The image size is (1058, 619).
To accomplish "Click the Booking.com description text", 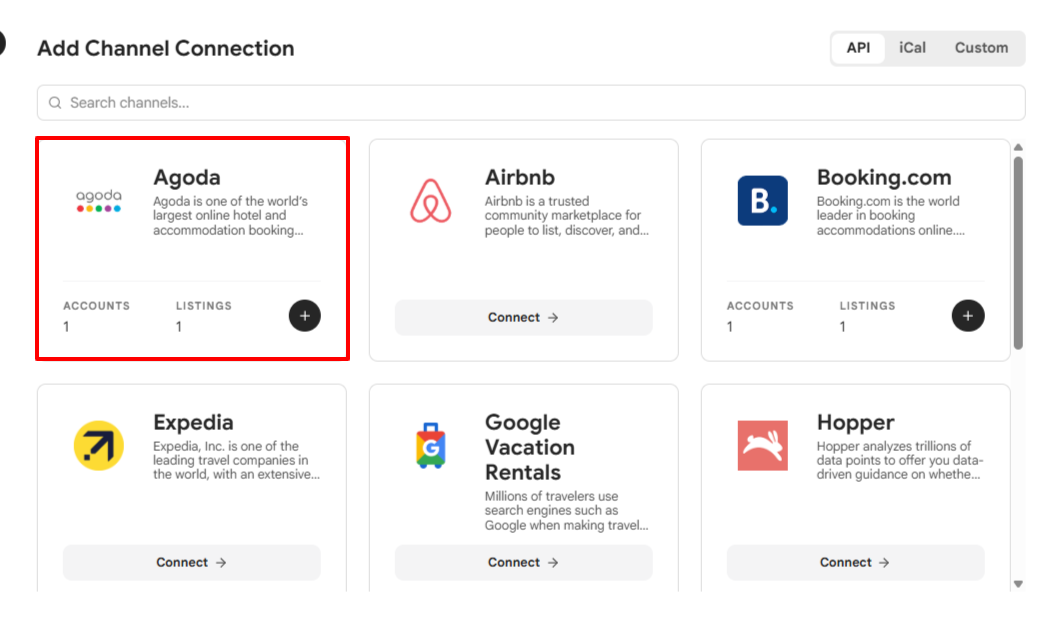I will click(x=891, y=215).
